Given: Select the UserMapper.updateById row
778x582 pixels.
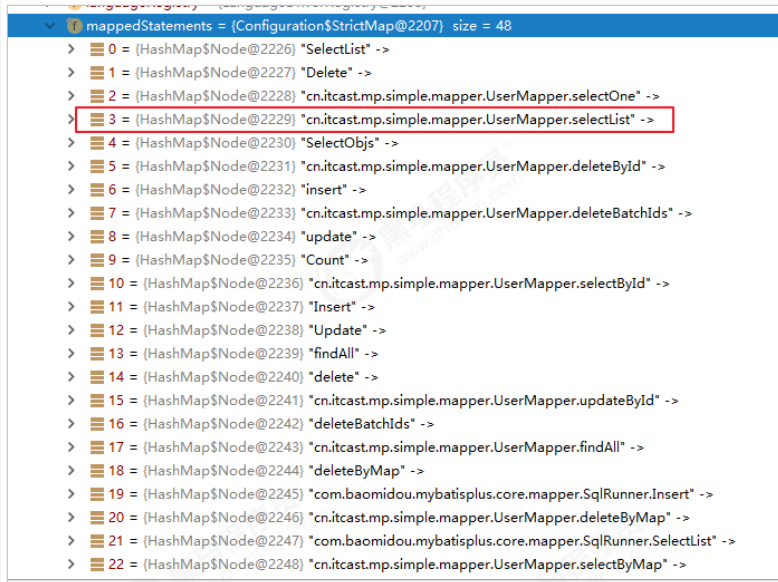Looking at the screenshot, I should [392, 400].
